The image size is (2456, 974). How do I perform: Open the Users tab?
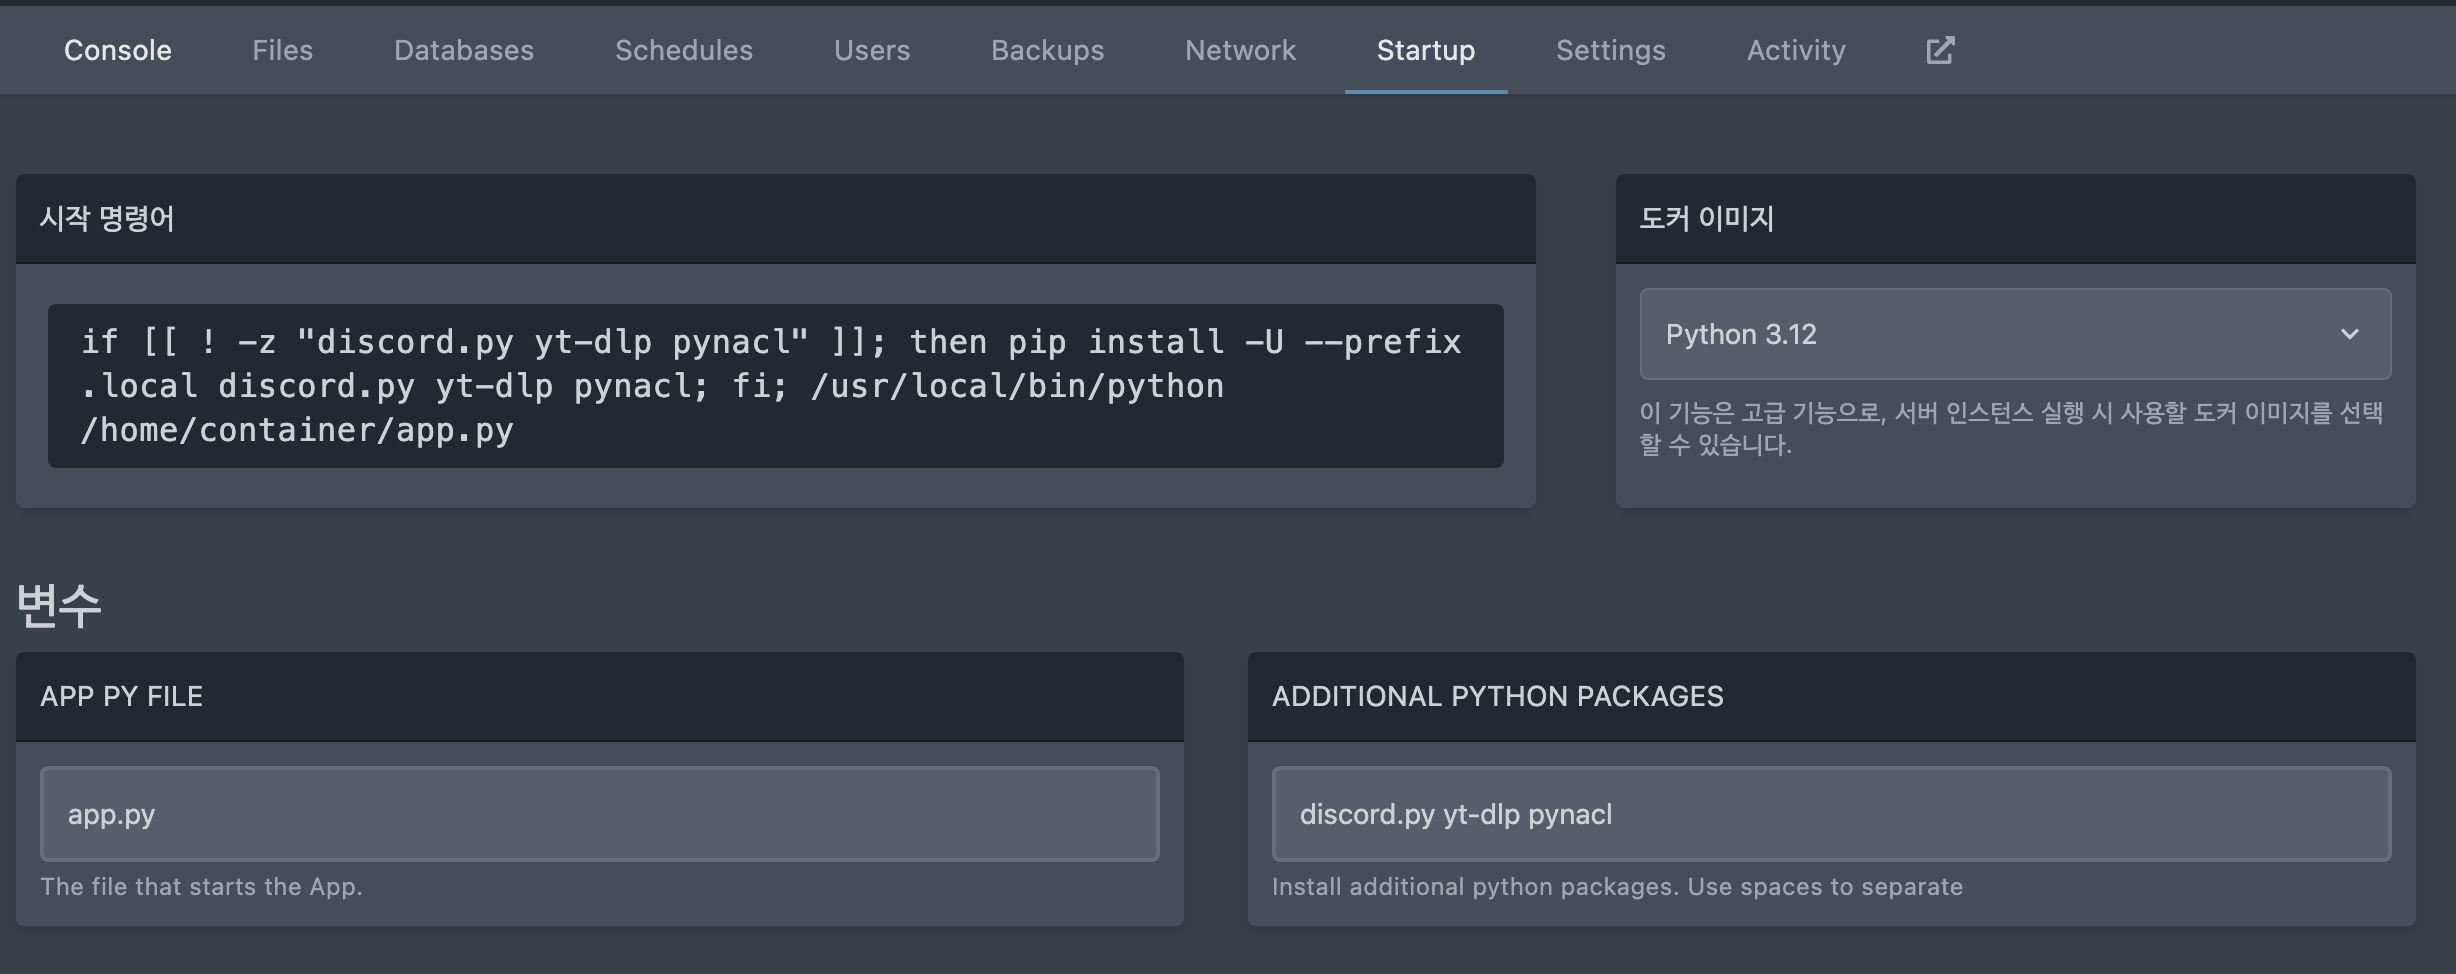pos(872,50)
